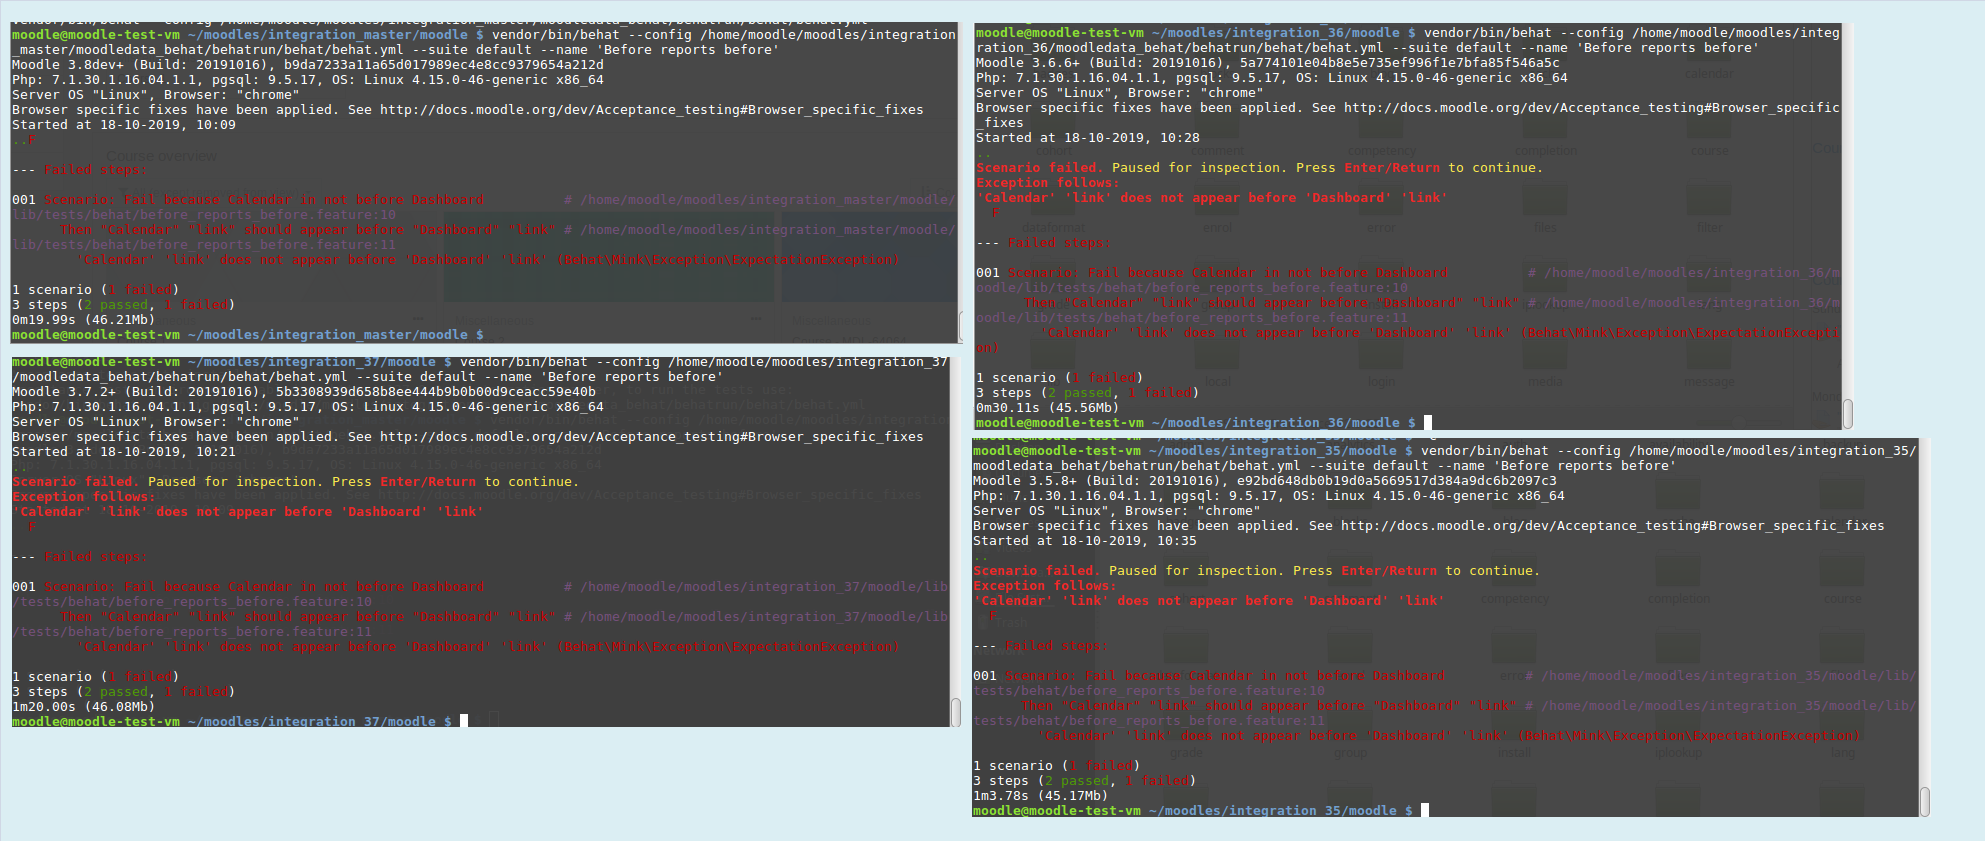Click '3 steps' summary in integration_master terminal

click(x=123, y=305)
